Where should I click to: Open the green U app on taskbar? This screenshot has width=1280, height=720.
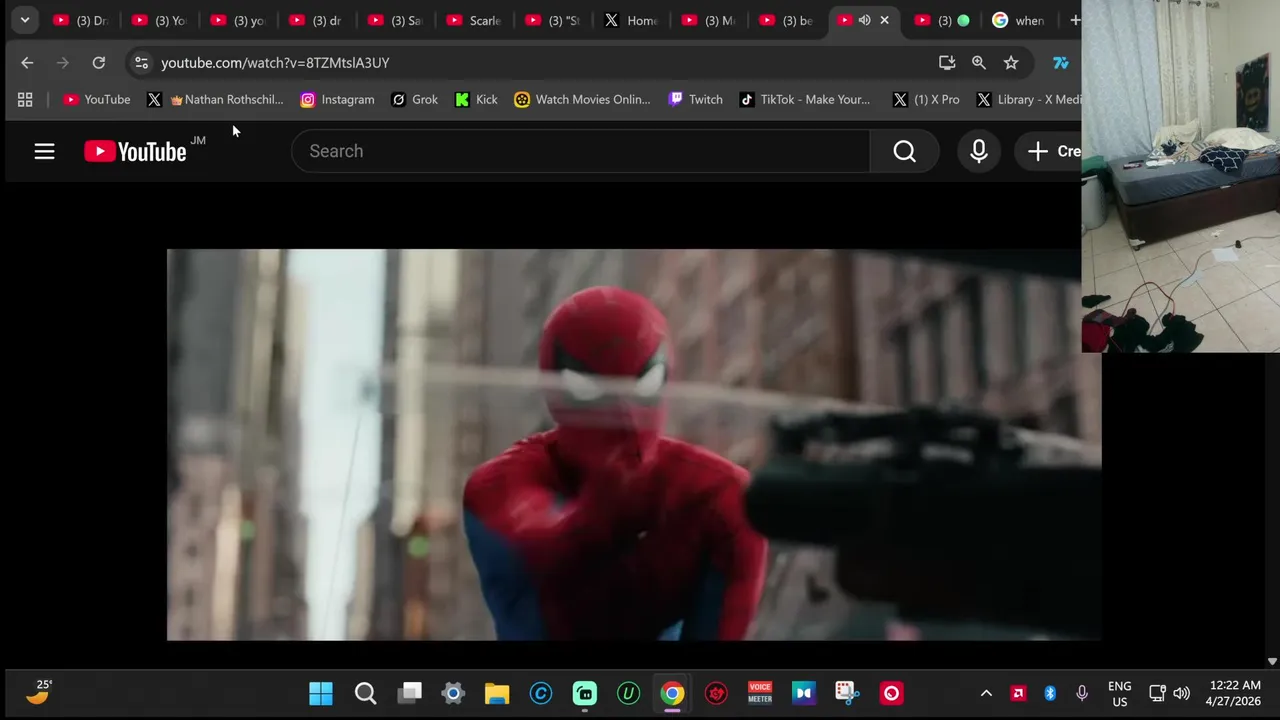tap(628, 693)
